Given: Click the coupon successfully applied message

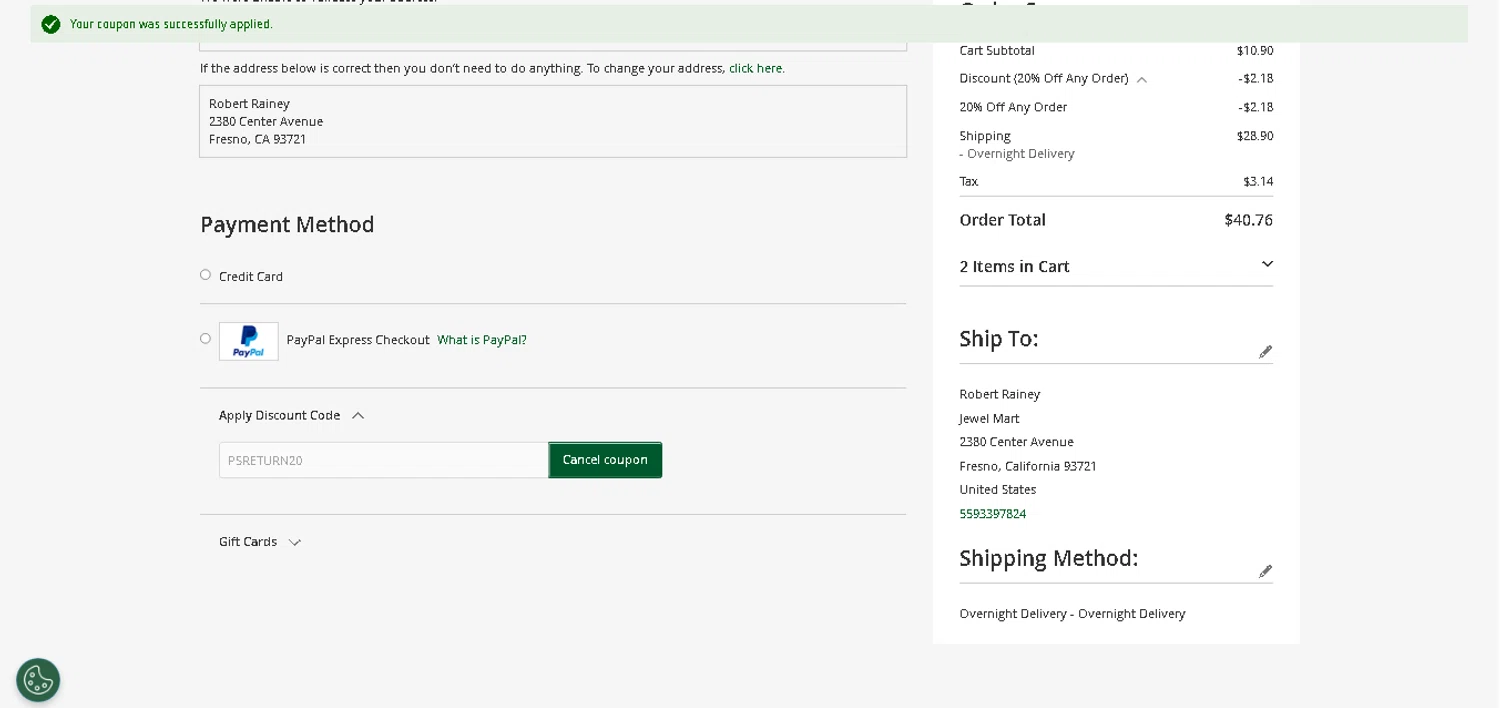Looking at the screenshot, I should (171, 24).
